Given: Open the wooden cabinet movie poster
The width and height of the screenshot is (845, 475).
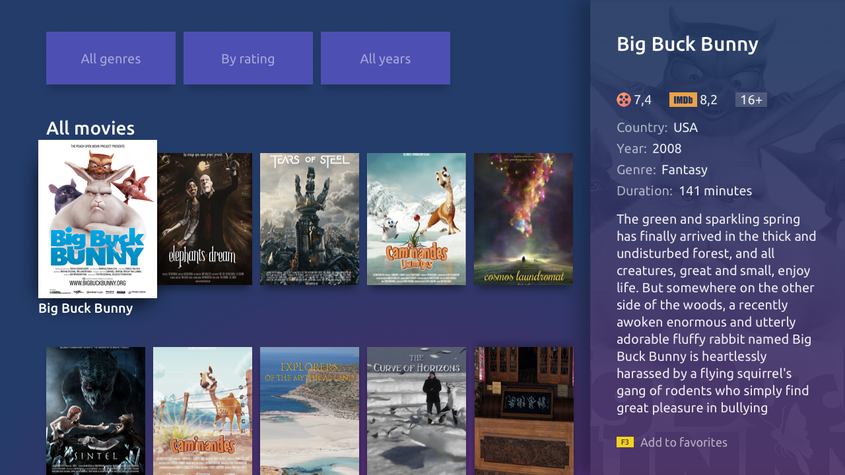Looking at the screenshot, I should click(x=523, y=411).
